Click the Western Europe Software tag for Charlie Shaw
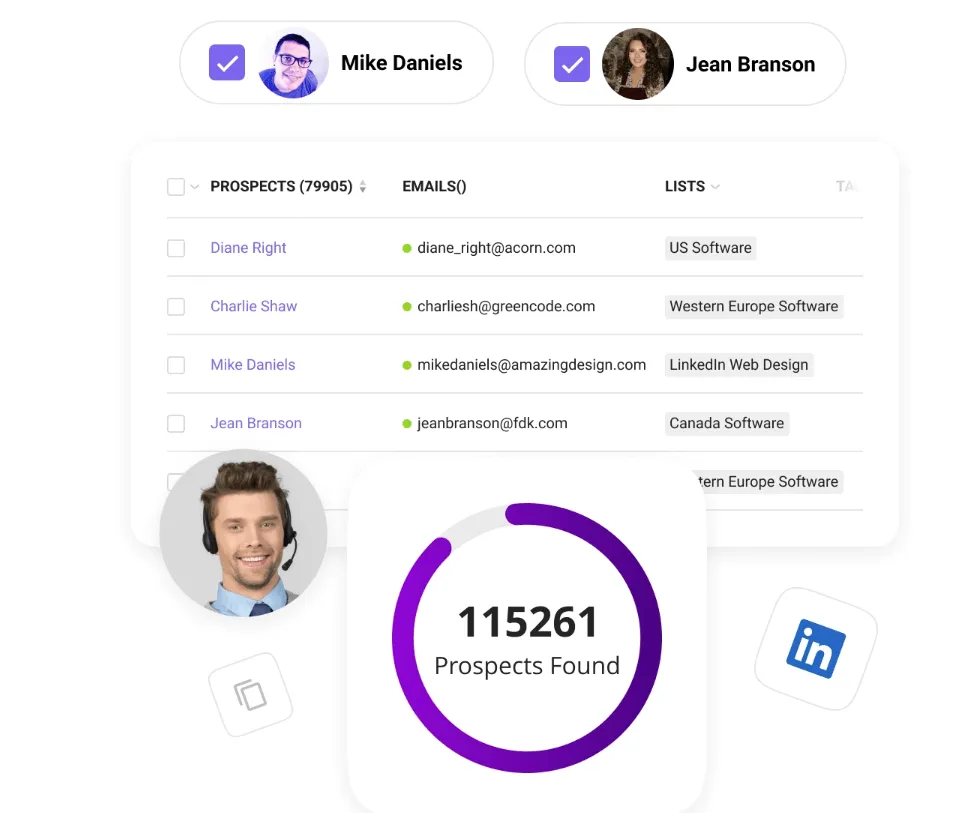The height and width of the screenshot is (813, 958). [754, 306]
